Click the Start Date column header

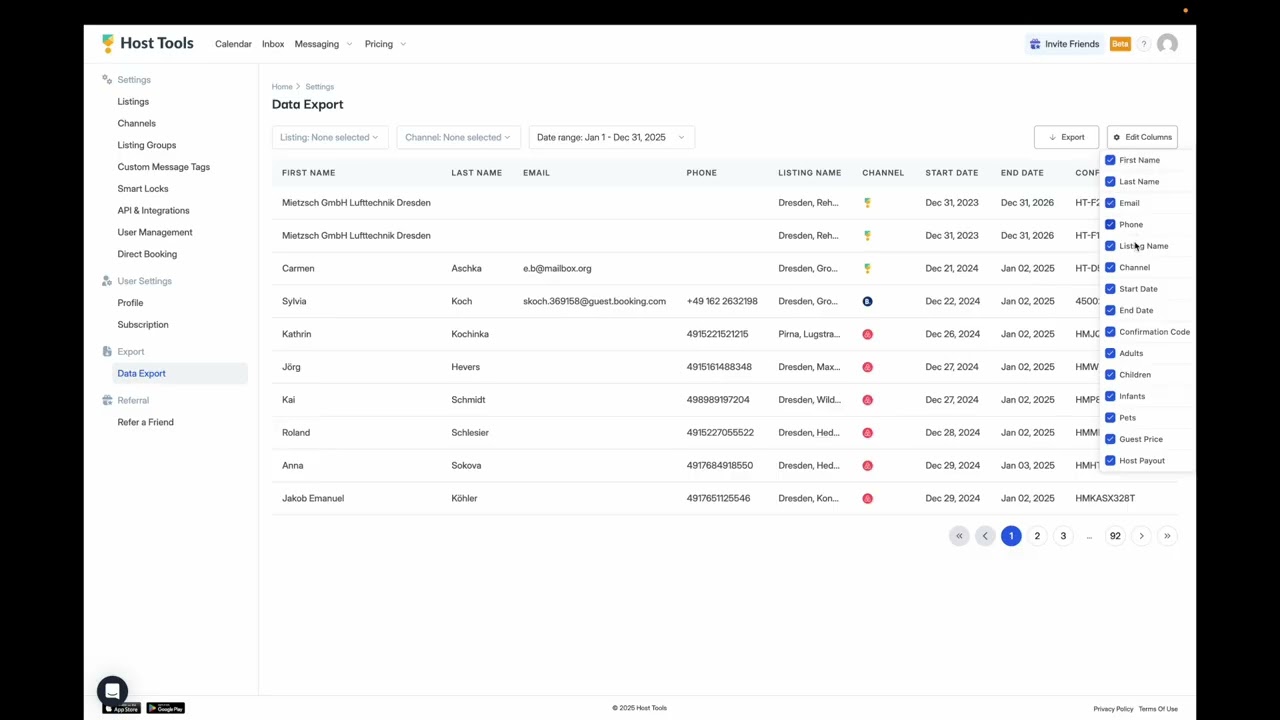point(952,173)
